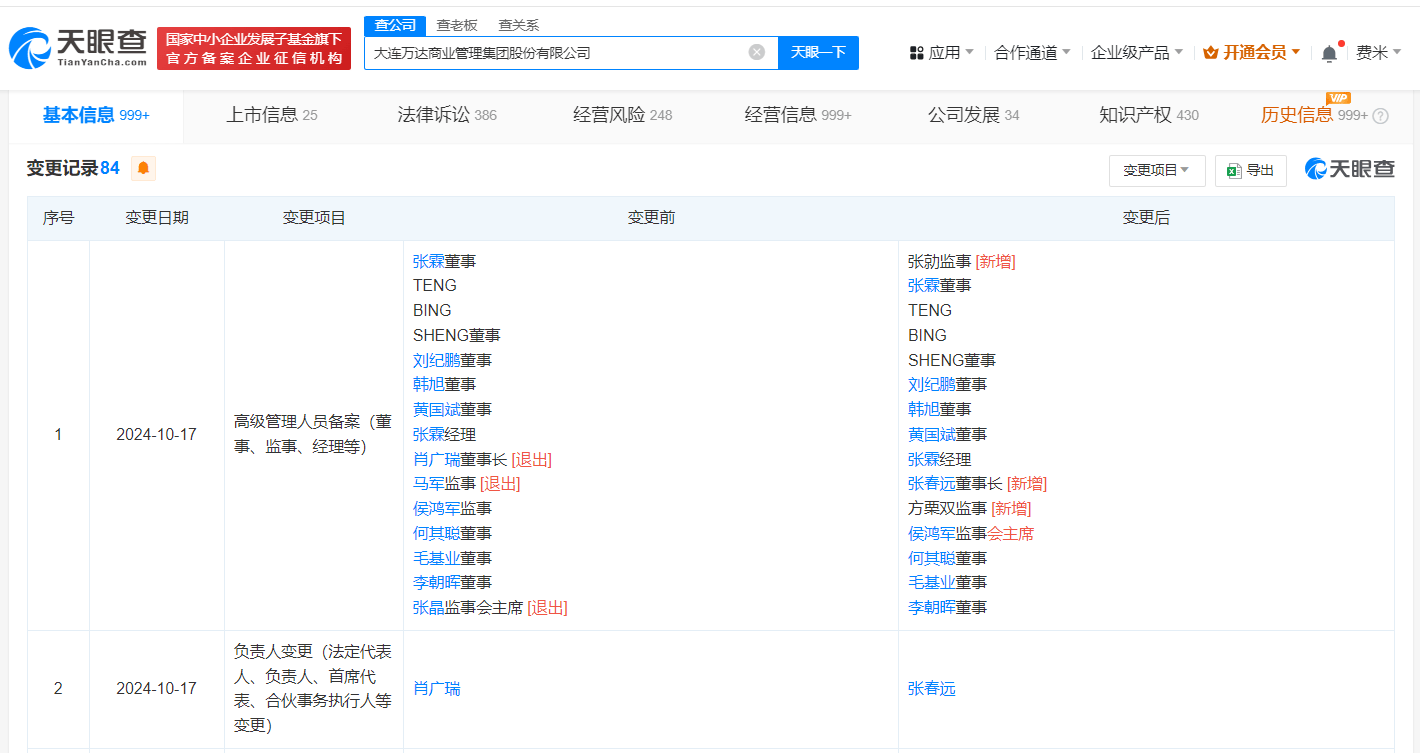The height and width of the screenshot is (753, 1420).
Task: Open the 变更项目 filter dropdown
Action: pyautogui.click(x=1157, y=170)
